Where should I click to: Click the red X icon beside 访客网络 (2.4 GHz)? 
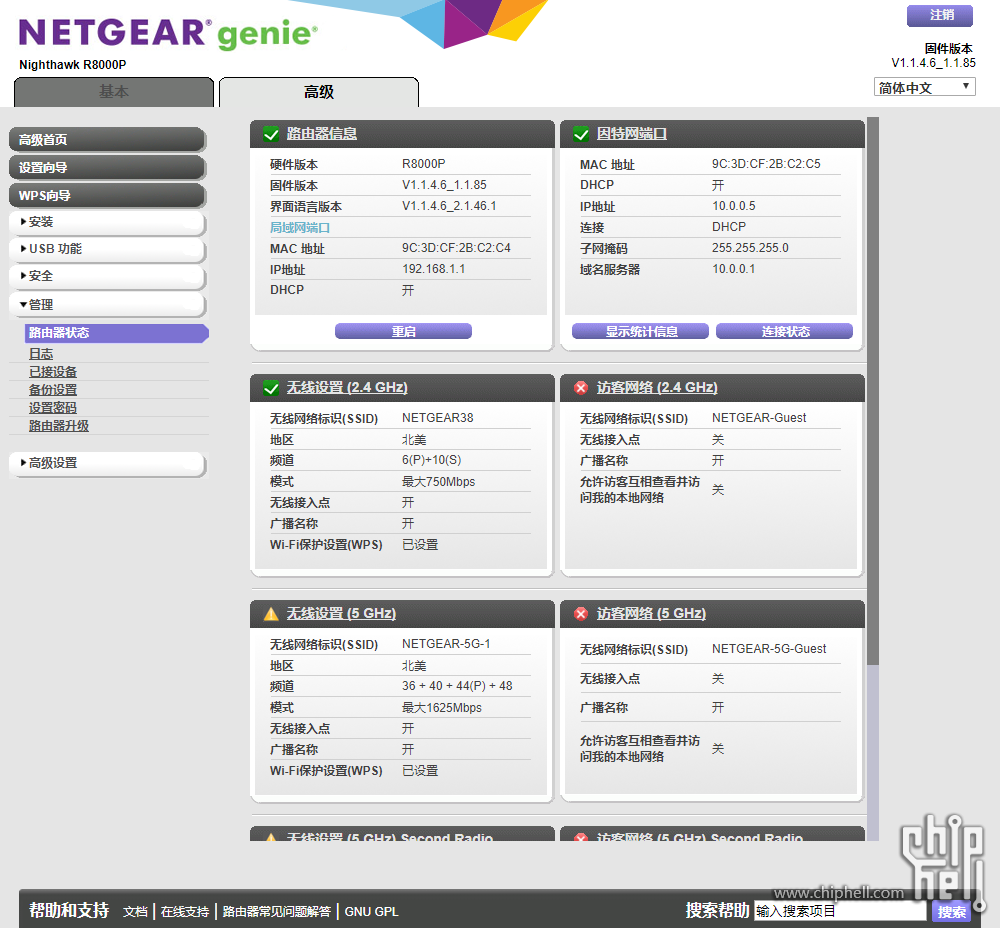coord(581,388)
